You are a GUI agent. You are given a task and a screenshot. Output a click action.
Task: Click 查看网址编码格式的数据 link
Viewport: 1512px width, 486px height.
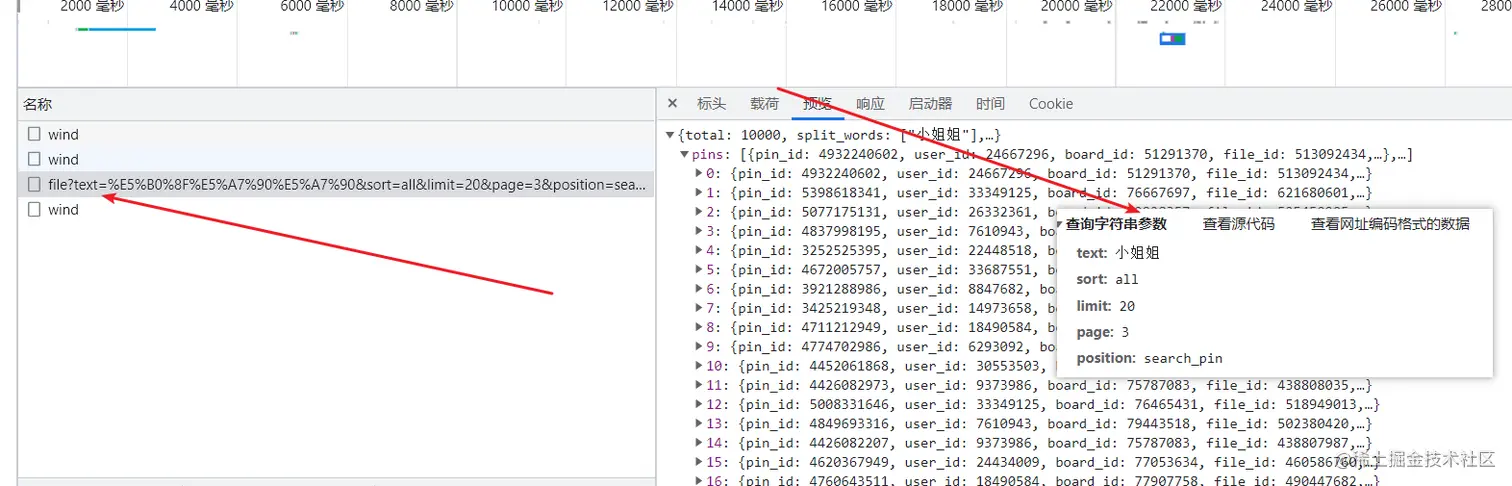(x=1390, y=224)
